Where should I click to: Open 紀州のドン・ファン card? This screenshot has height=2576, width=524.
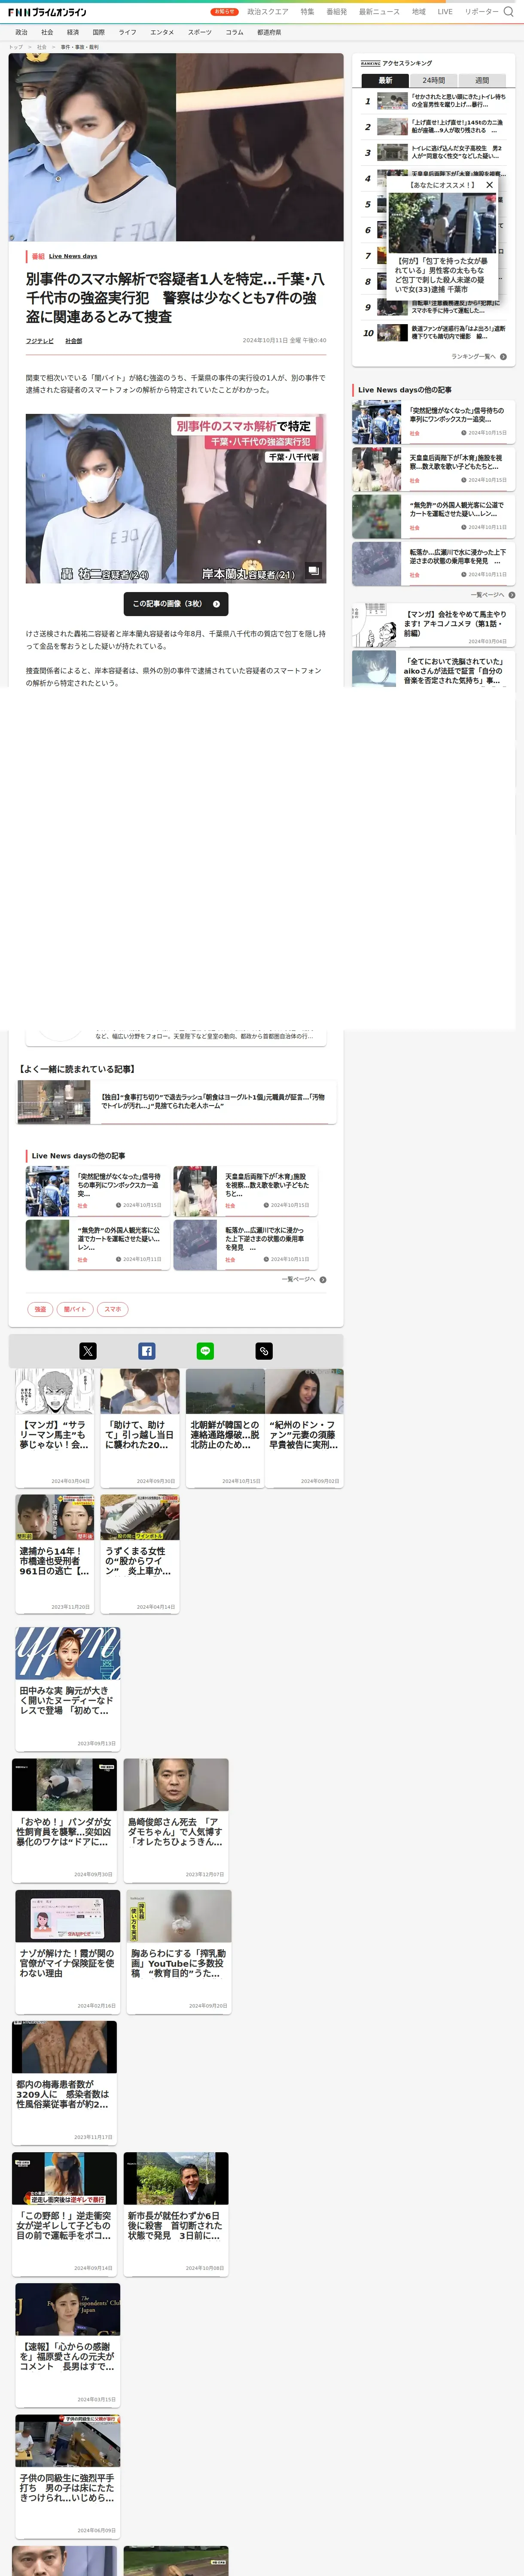(304, 1428)
